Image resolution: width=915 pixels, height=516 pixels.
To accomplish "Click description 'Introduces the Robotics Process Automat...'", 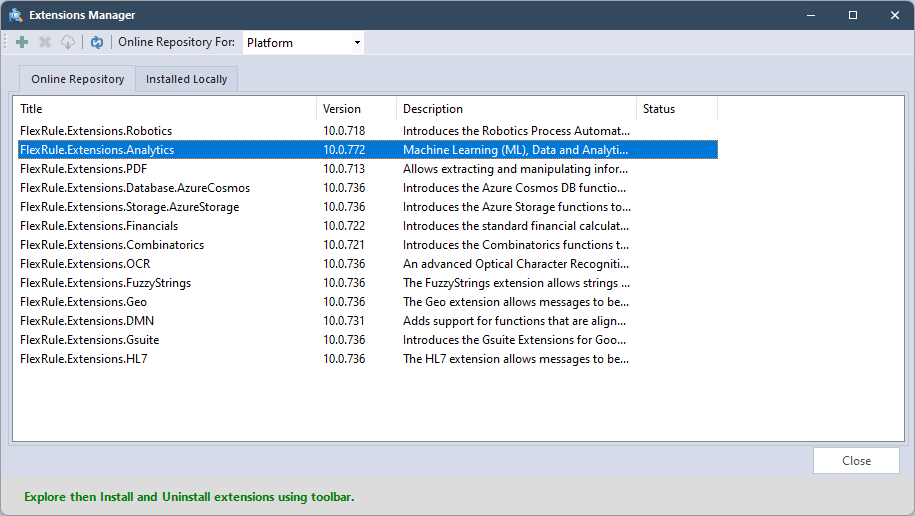I will [x=516, y=131].
